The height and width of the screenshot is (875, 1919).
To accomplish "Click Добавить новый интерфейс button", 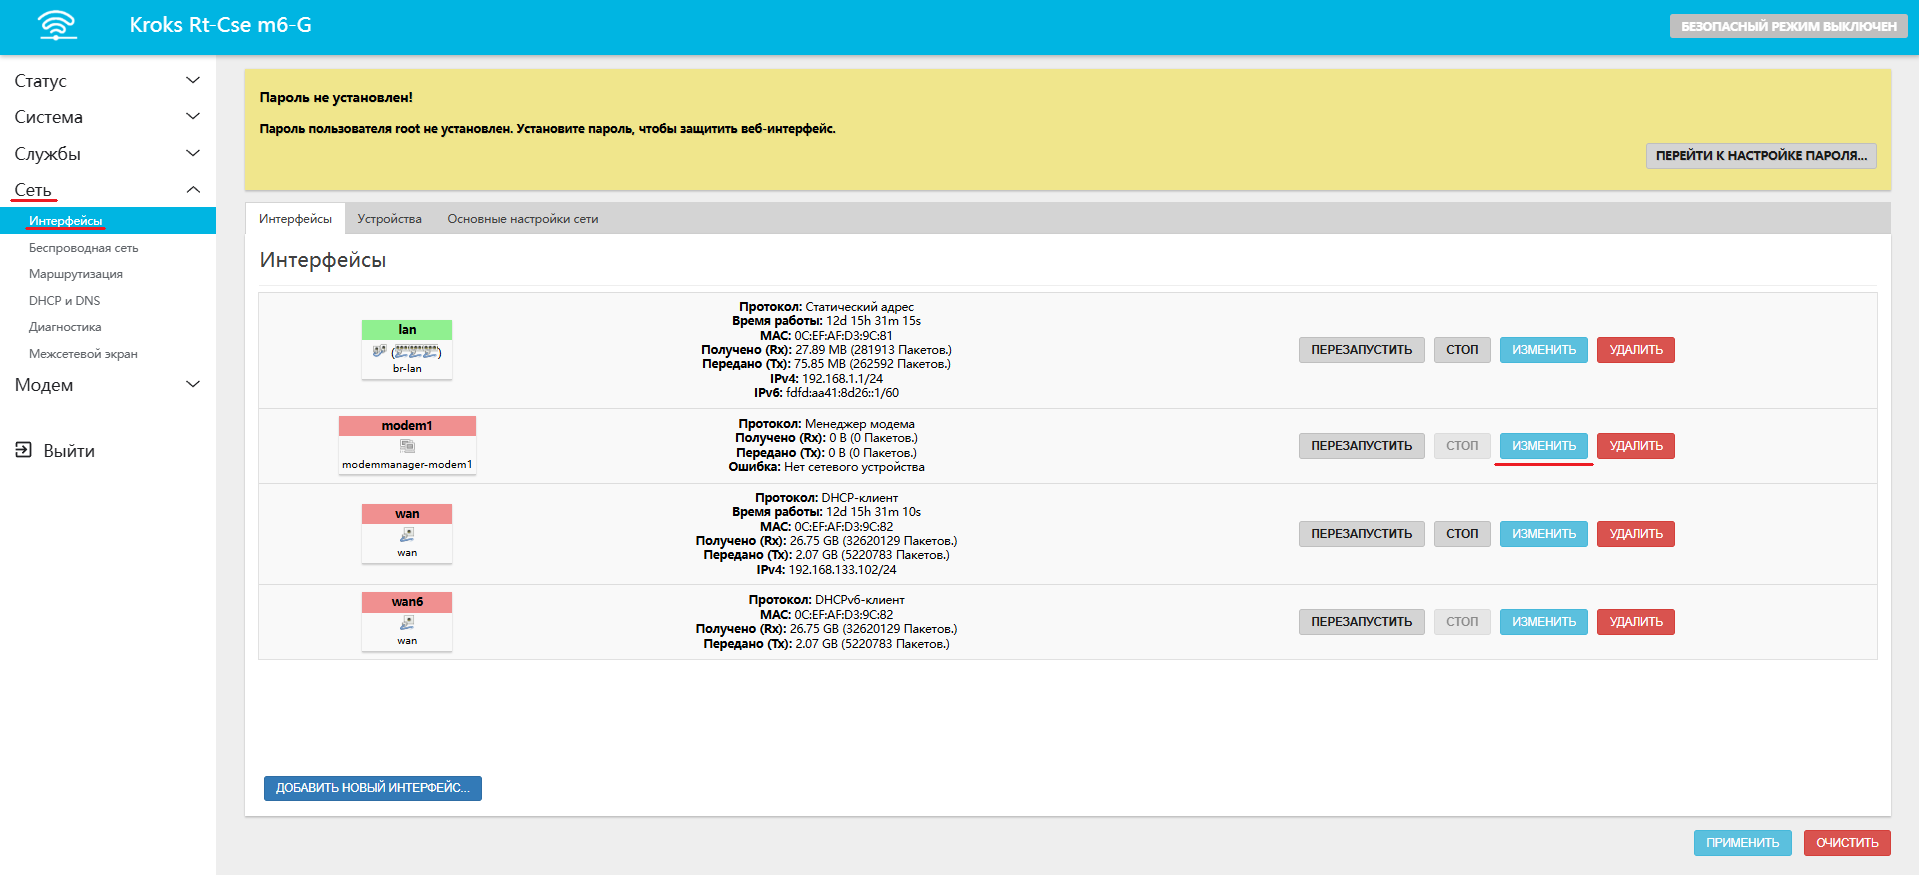I will point(372,788).
